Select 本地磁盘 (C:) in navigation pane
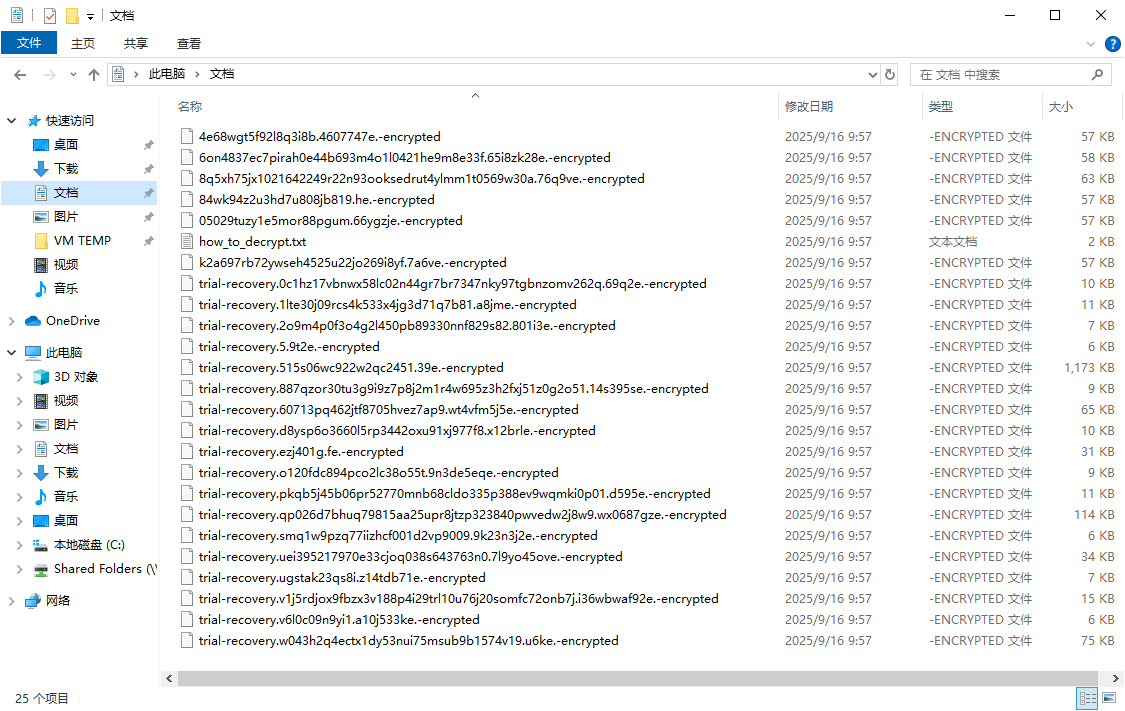 [x=89, y=545]
